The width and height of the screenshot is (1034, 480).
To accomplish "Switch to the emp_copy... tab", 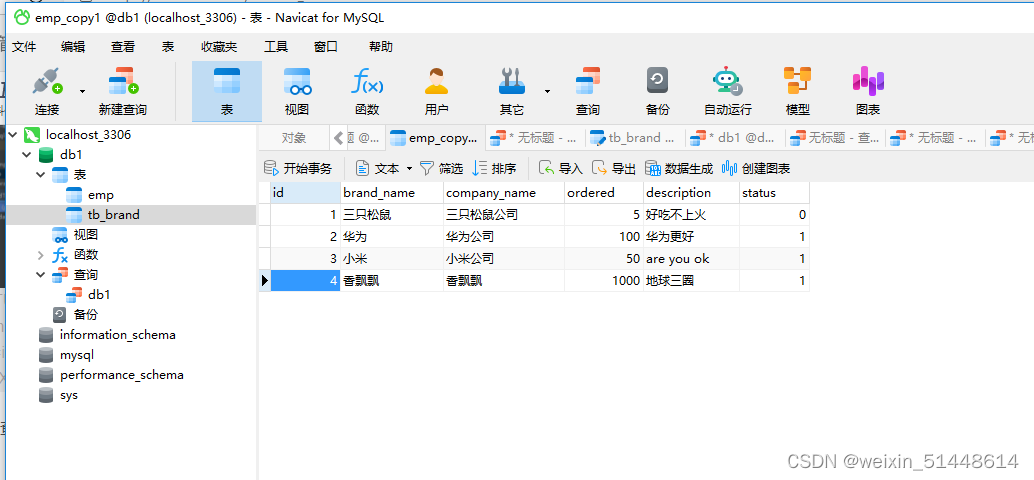I will click(435, 138).
